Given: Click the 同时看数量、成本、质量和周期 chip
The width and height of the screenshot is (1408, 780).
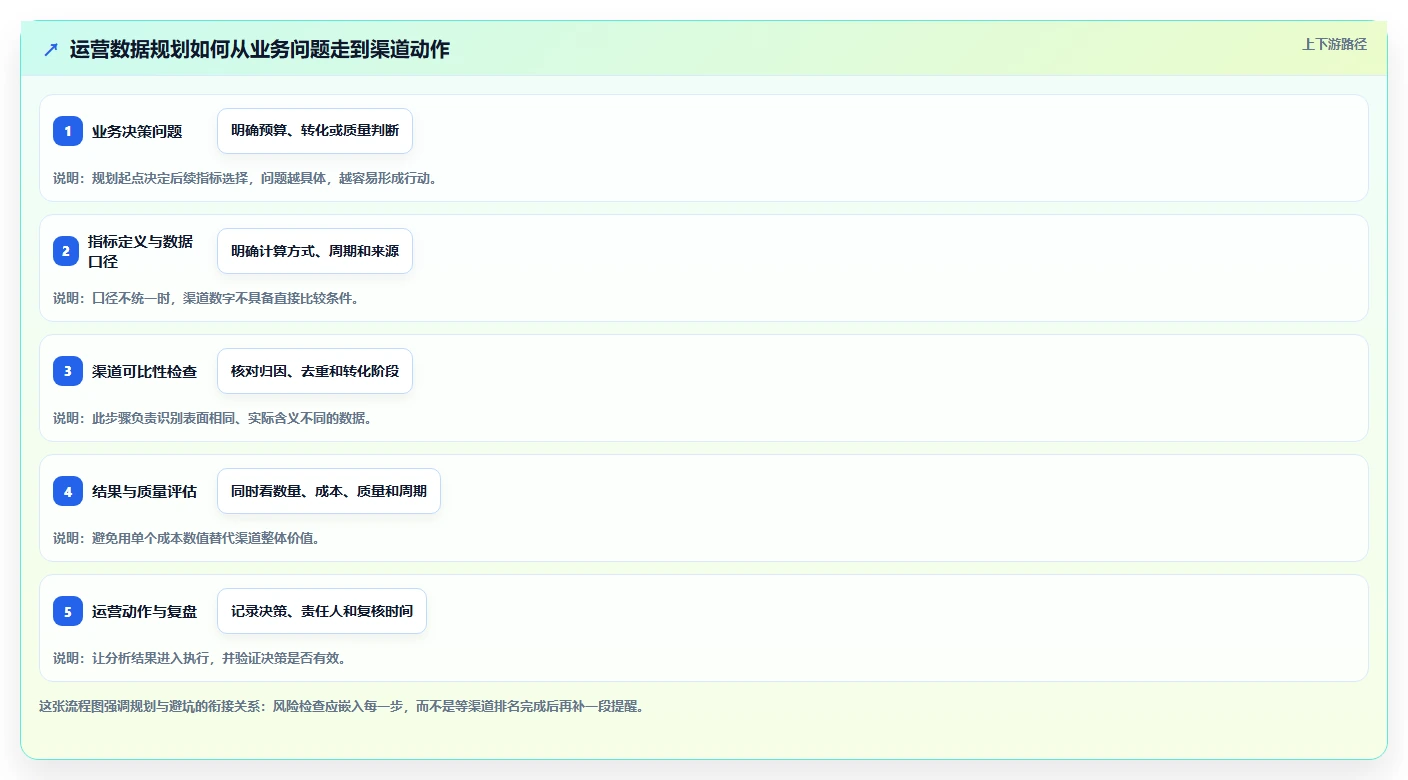Looking at the screenshot, I should (329, 491).
